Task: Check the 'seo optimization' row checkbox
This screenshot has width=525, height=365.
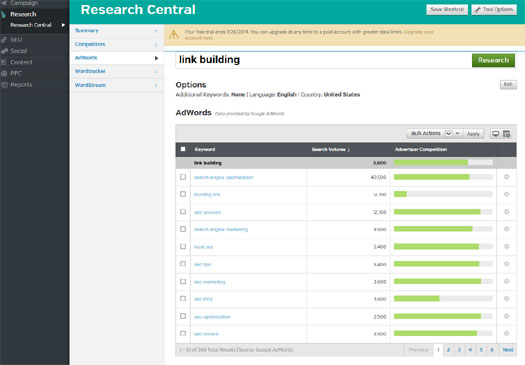Action: coord(183,316)
